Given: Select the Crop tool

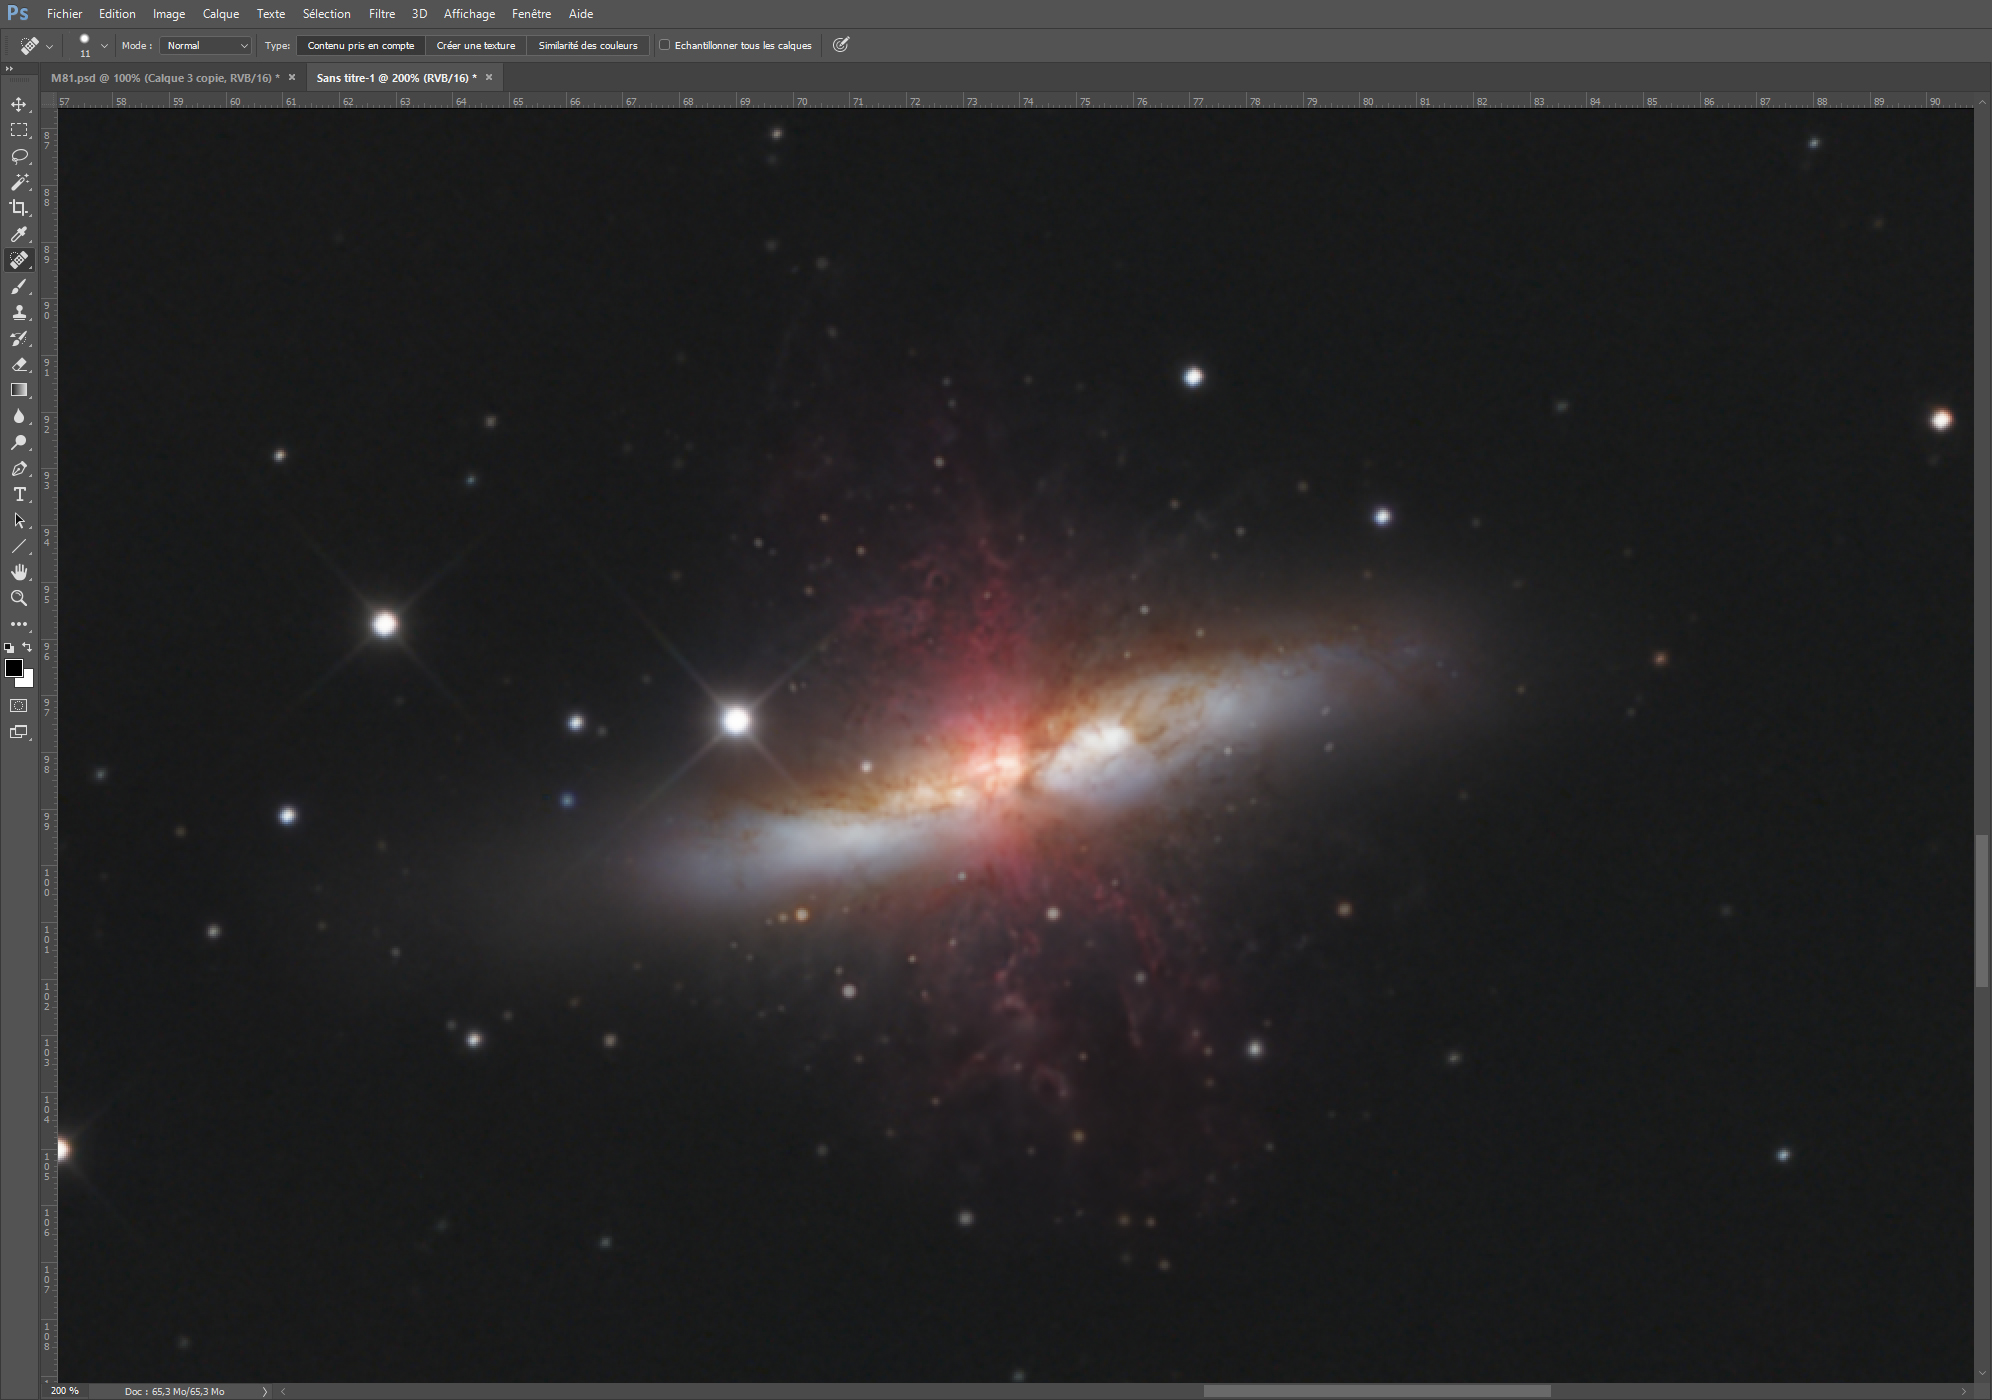Looking at the screenshot, I should pyautogui.click(x=19, y=208).
